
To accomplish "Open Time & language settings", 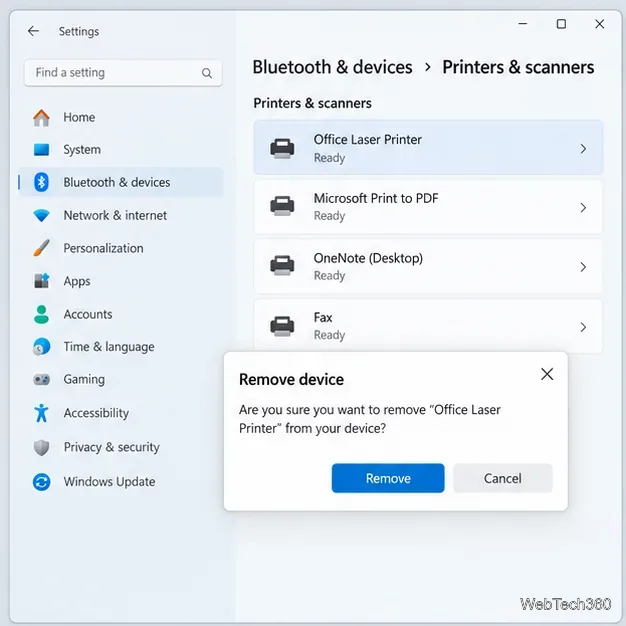I will (x=121, y=347).
